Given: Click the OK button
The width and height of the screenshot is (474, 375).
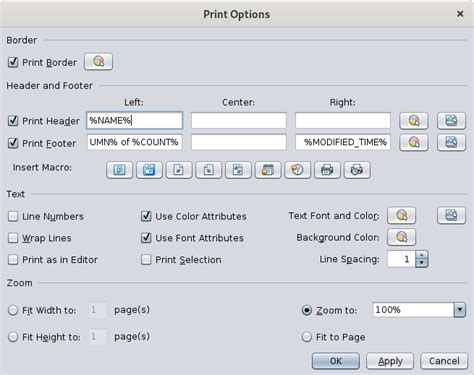Looking at the screenshot, I should [x=336, y=361].
